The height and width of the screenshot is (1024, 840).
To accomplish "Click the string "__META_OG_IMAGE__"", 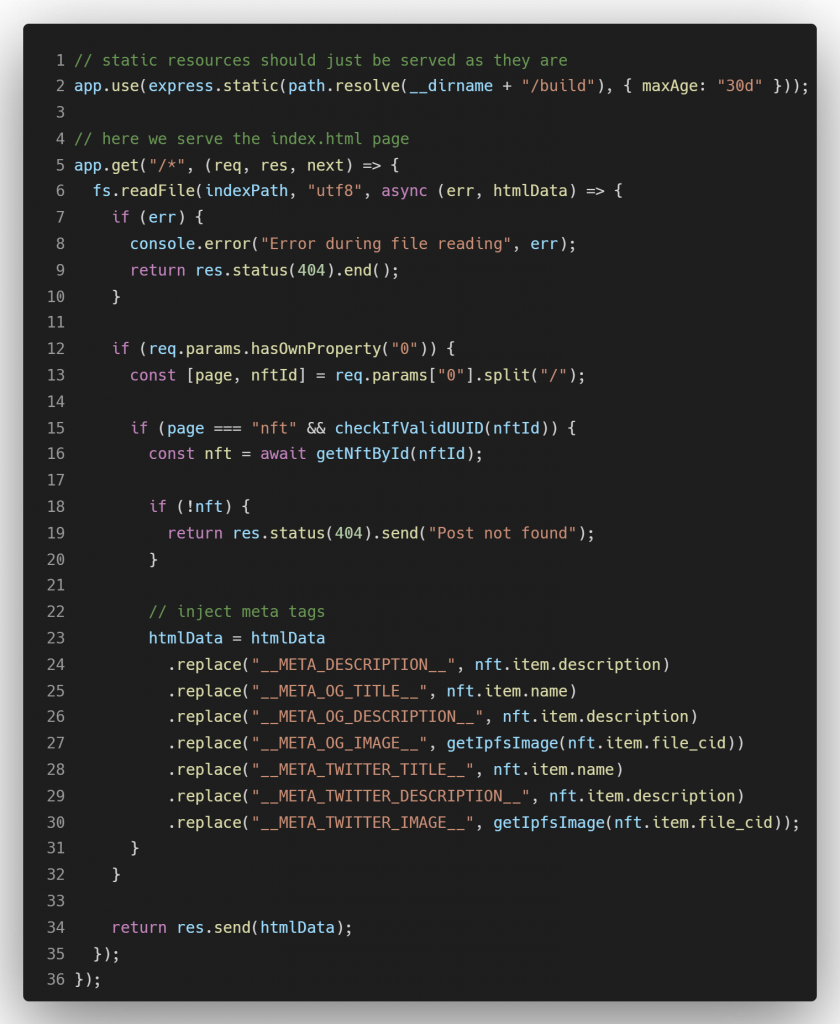I will tap(339, 743).
